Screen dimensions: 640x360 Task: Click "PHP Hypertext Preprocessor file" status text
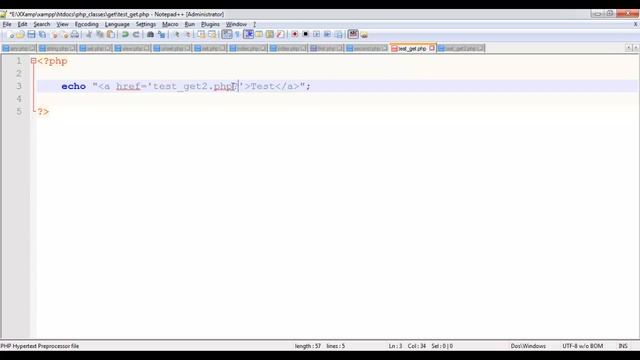click(40, 346)
